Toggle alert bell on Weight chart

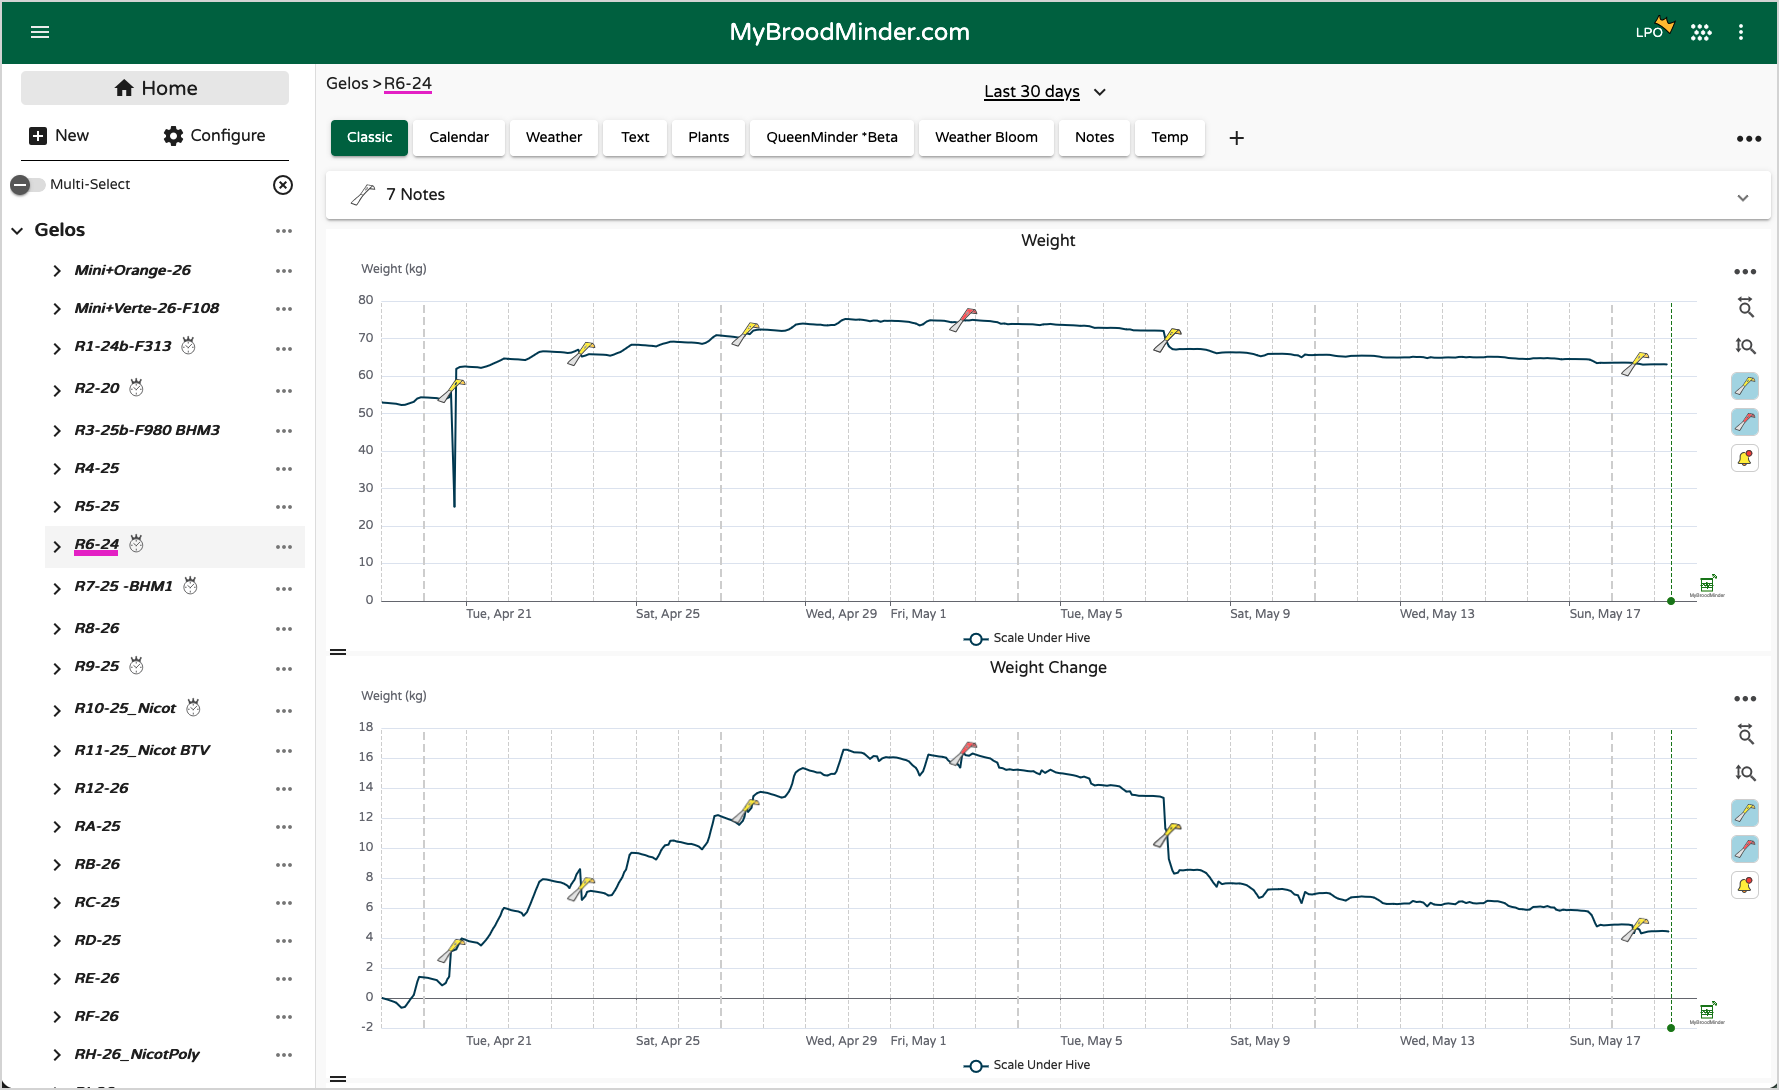coord(1745,458)
